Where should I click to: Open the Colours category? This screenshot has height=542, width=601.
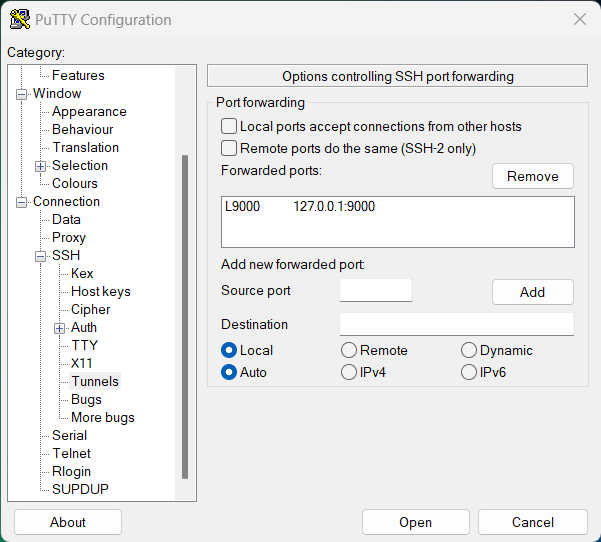[75, 183]
